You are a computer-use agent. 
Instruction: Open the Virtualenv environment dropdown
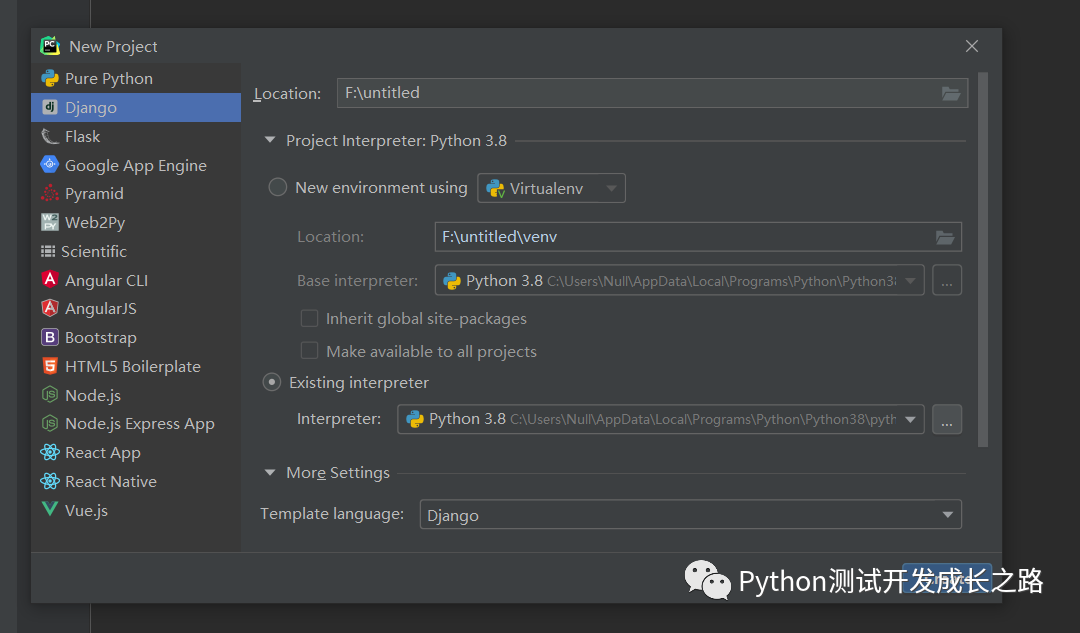coord(551,188)
